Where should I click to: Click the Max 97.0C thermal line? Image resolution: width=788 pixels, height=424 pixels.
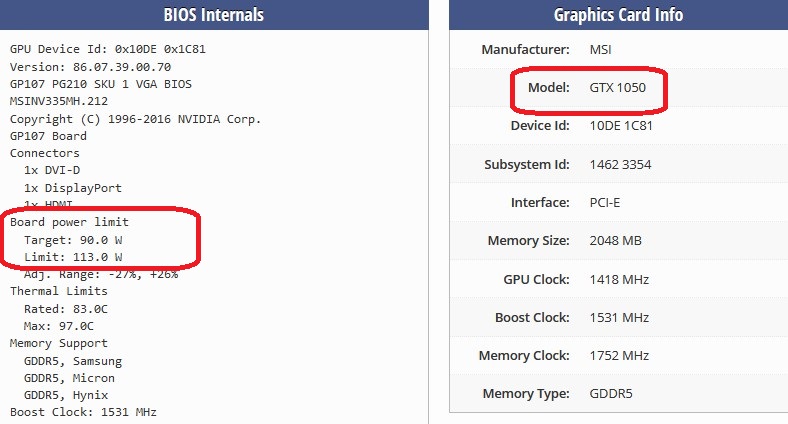(x=59, y=326)
